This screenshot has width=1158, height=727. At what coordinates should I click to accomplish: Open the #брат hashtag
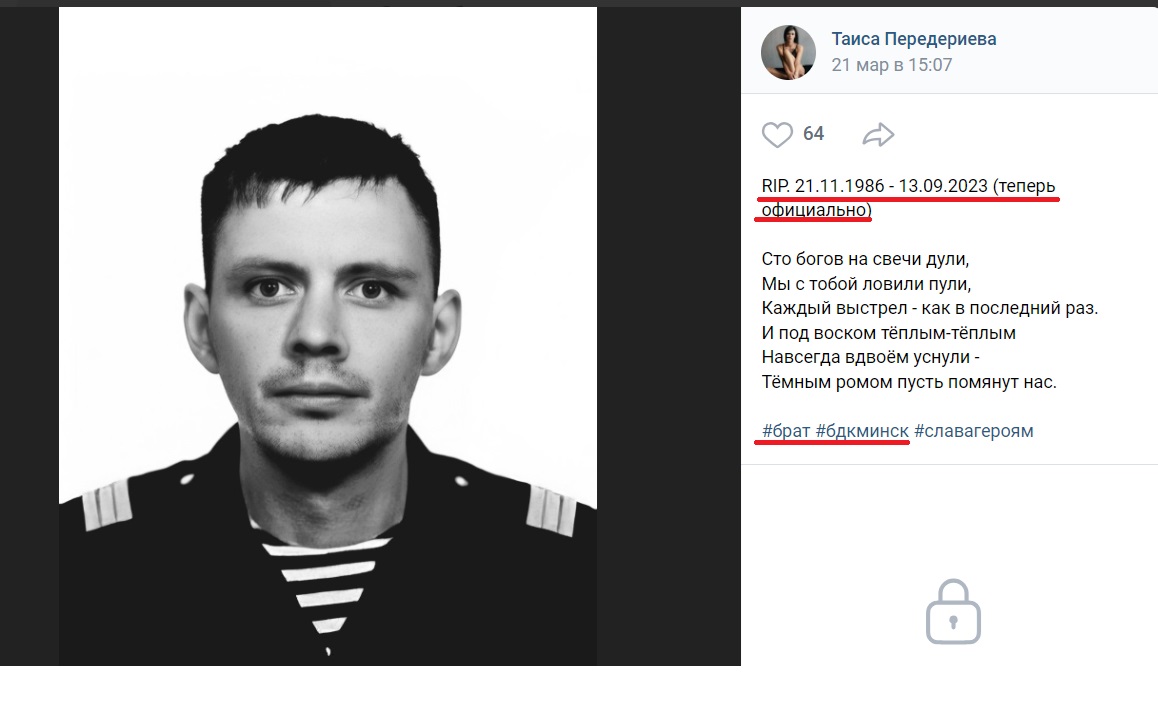click(786, 431)
